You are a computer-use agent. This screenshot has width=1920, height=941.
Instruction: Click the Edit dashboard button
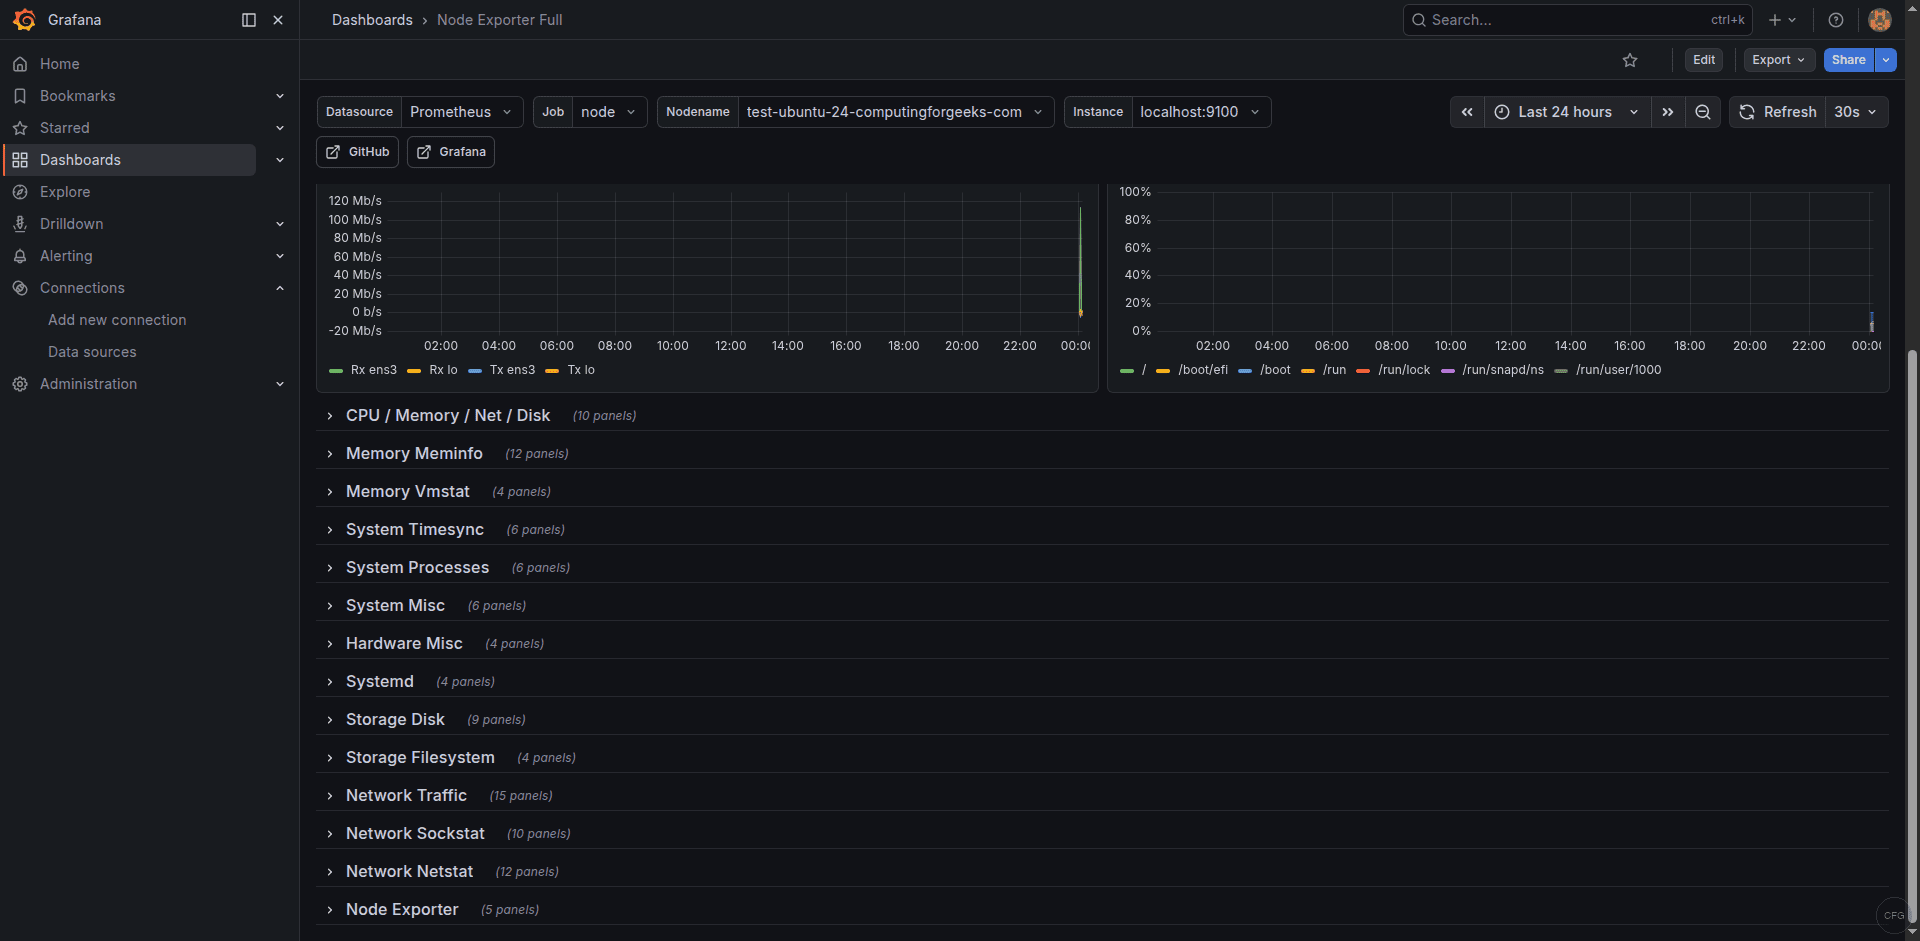tap(1704, 60)
